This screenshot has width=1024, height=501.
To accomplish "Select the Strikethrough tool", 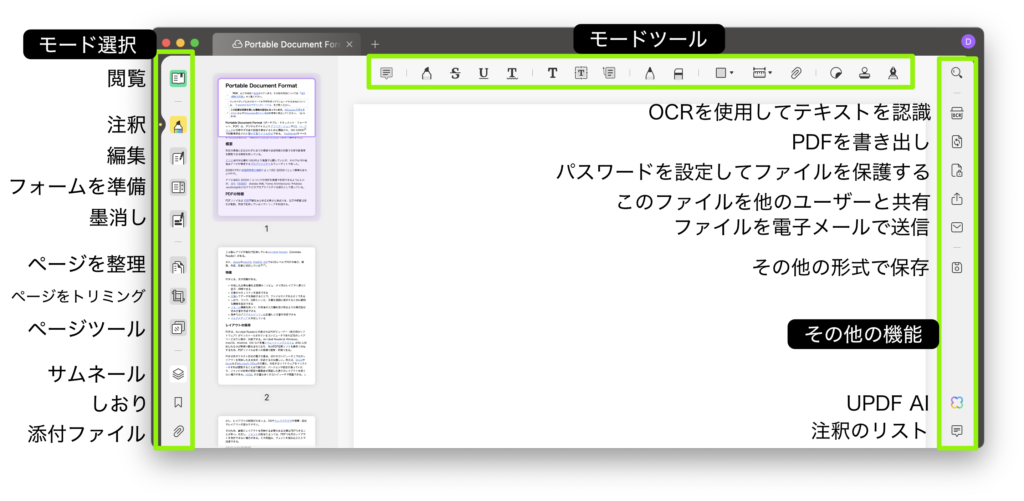I will point(455,73).
